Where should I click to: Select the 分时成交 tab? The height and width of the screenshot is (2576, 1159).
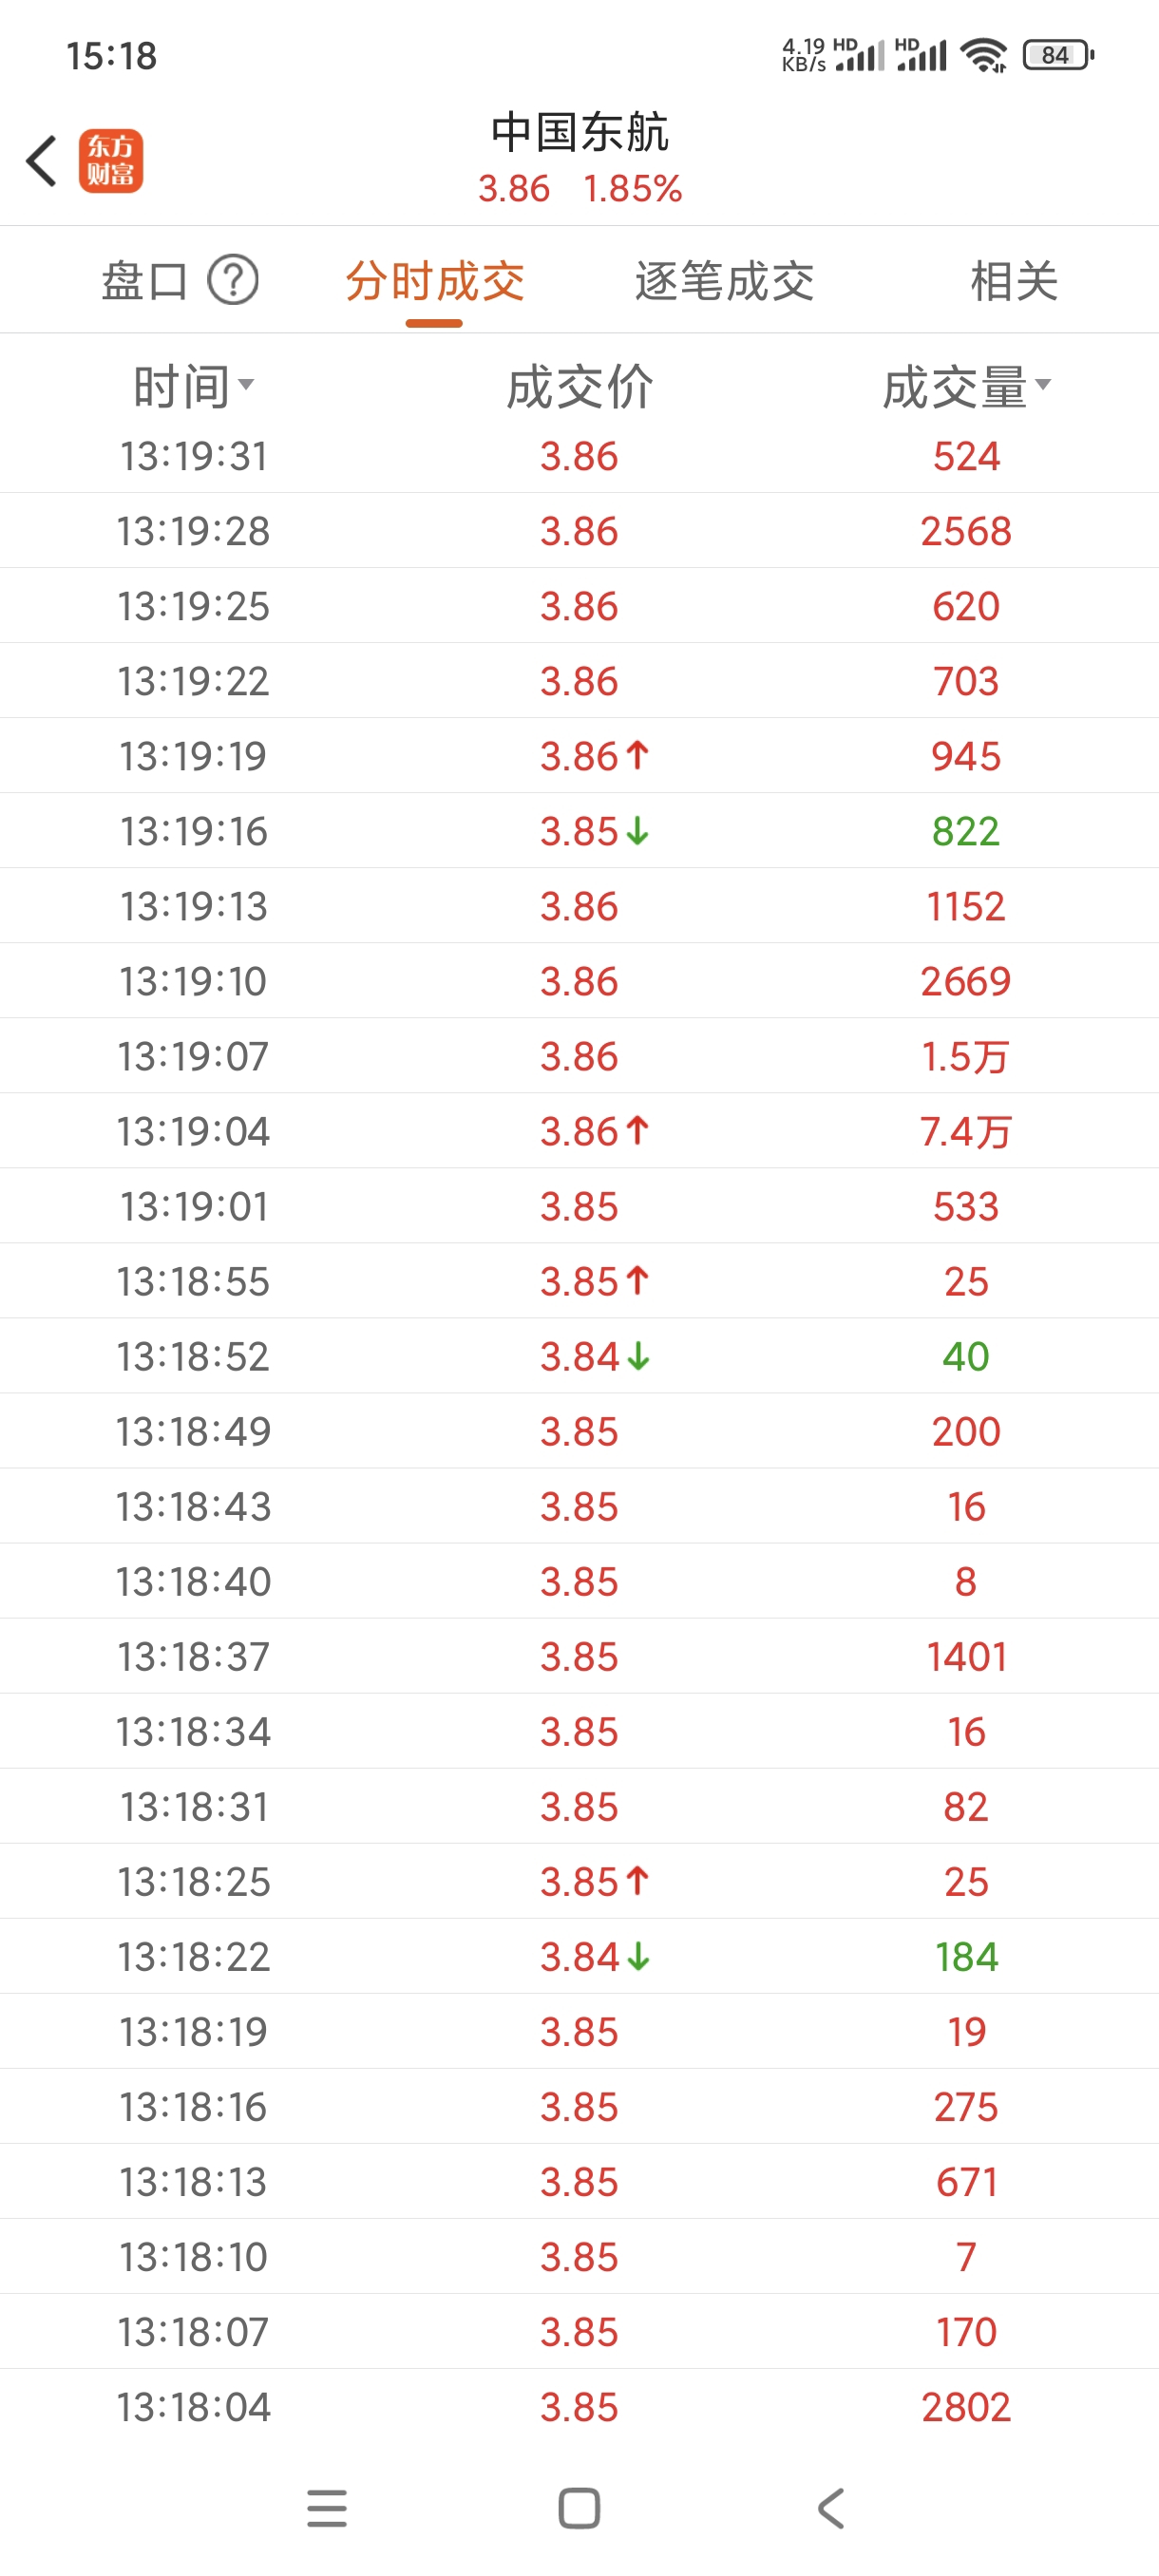point(434,281)
